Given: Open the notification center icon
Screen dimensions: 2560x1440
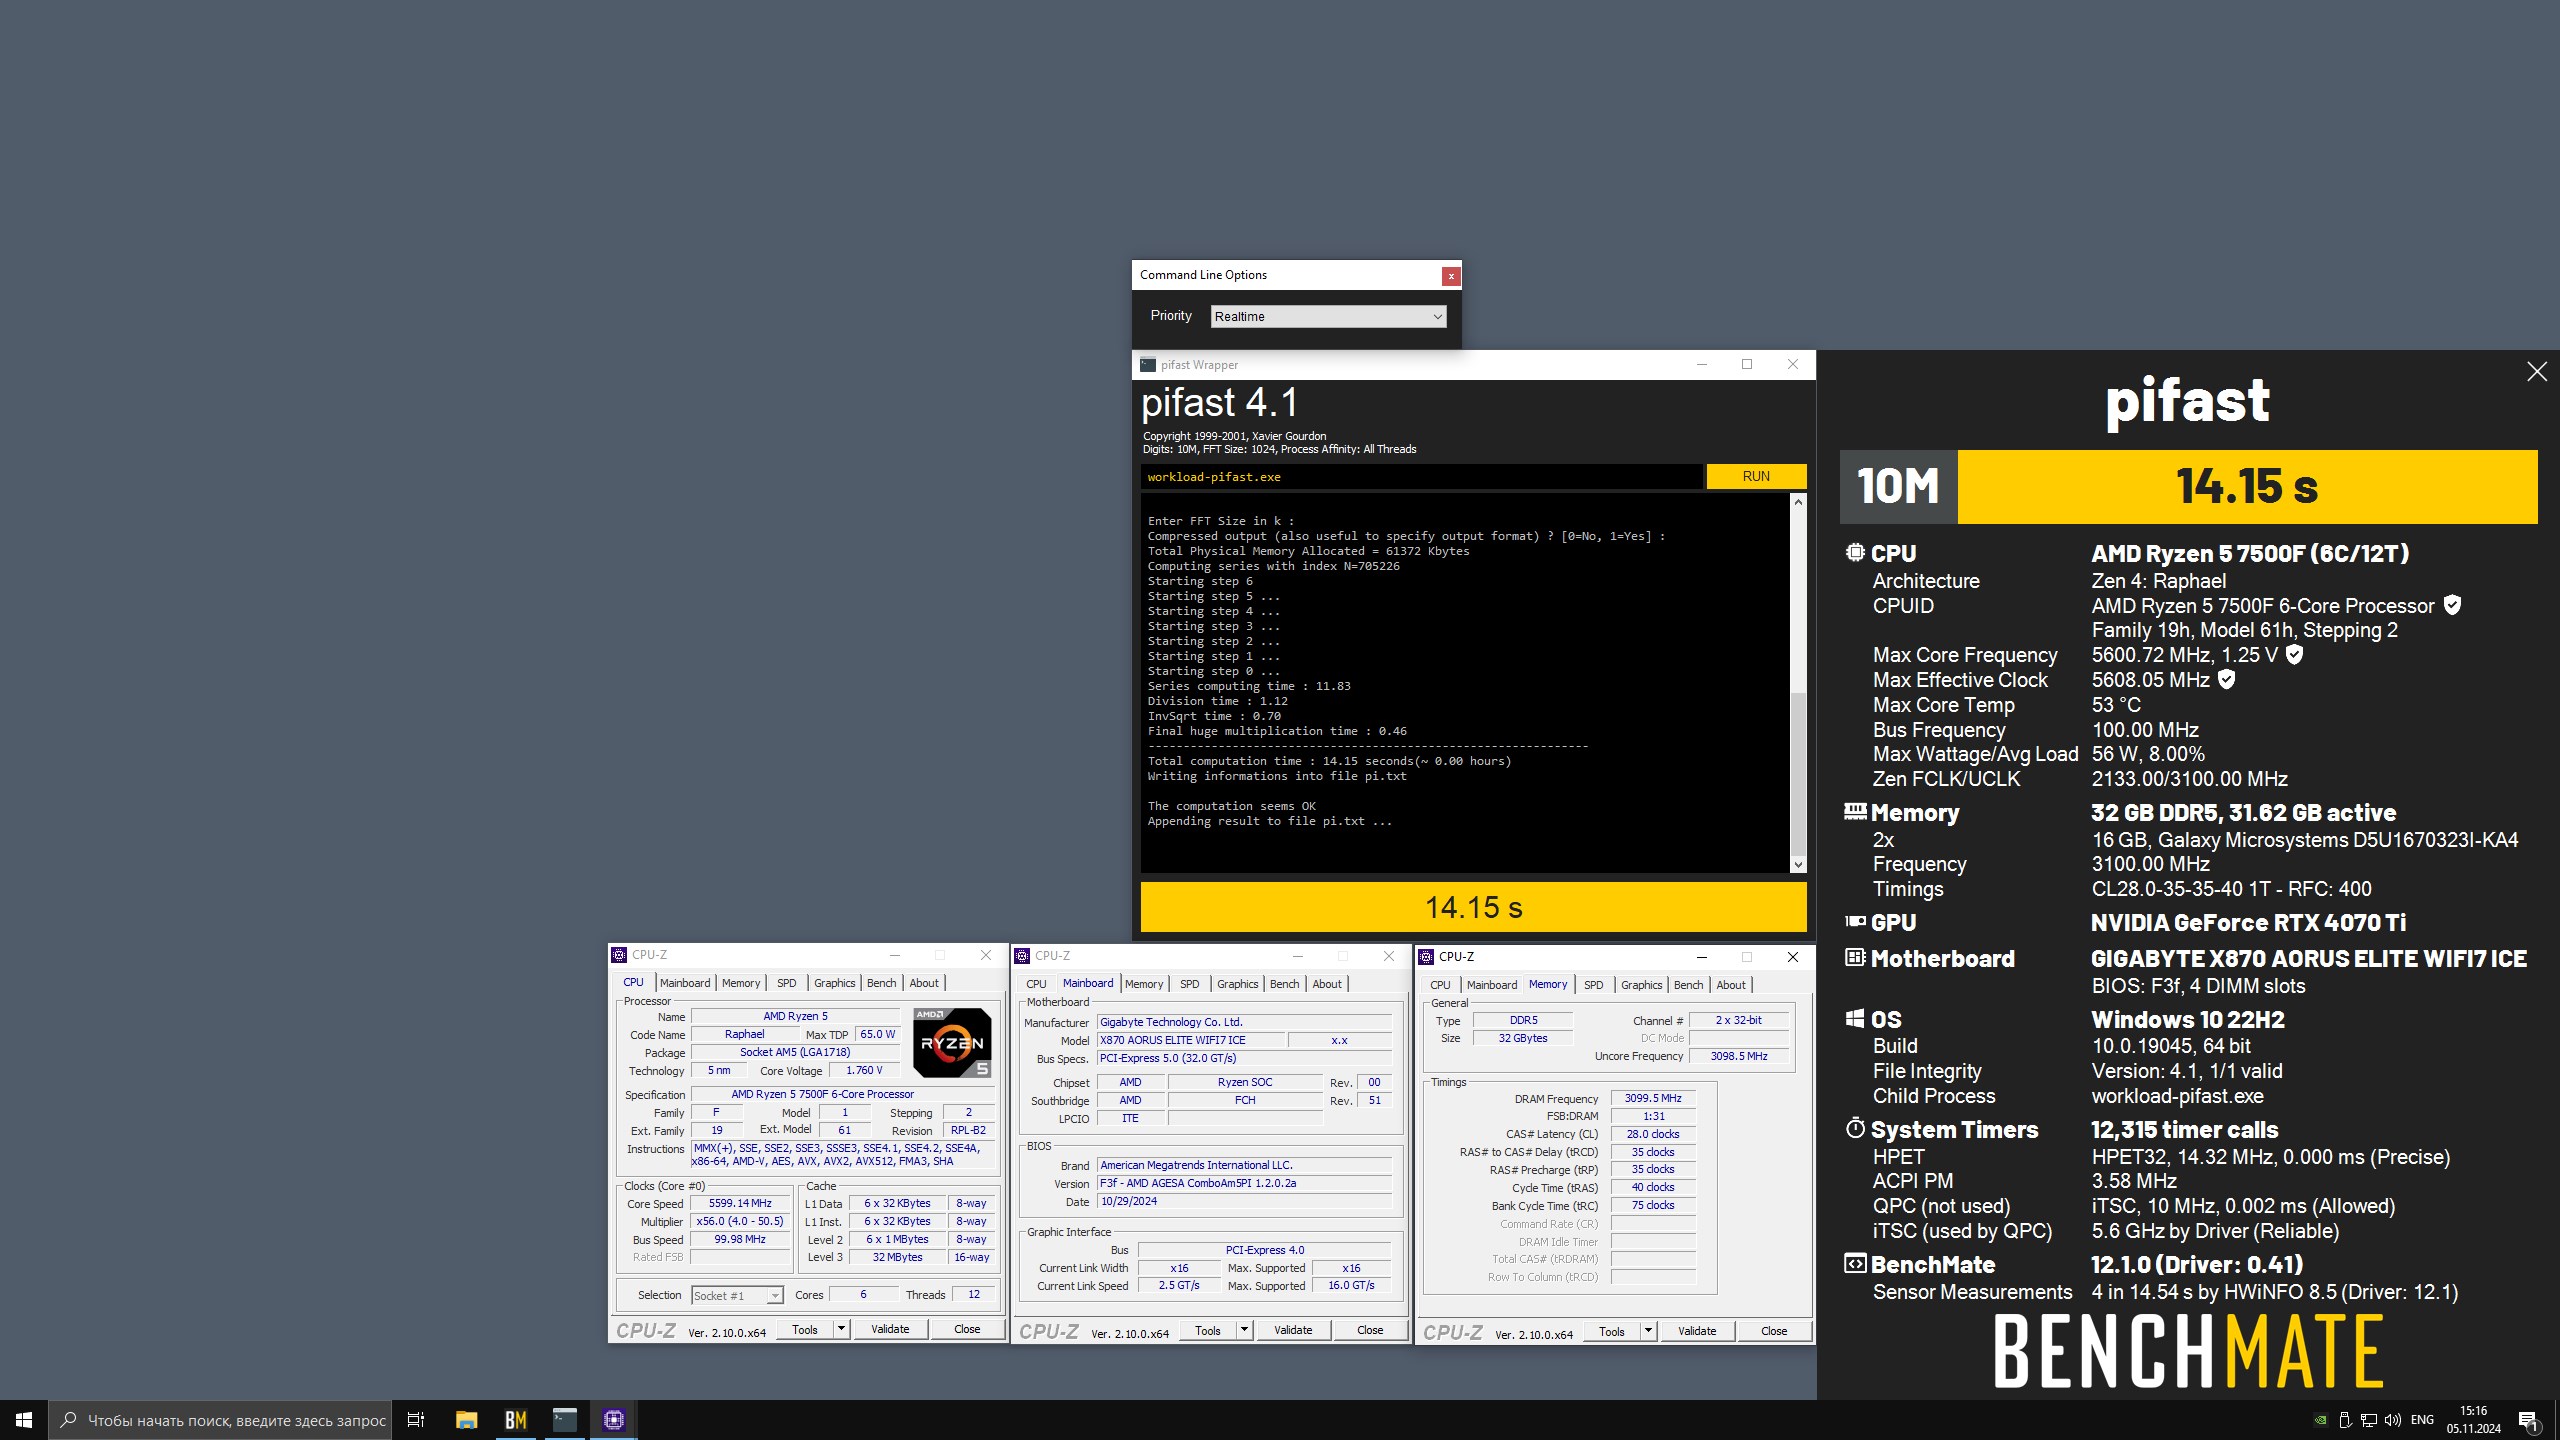Looking at the screenshot, I should pos(2528,1420).
